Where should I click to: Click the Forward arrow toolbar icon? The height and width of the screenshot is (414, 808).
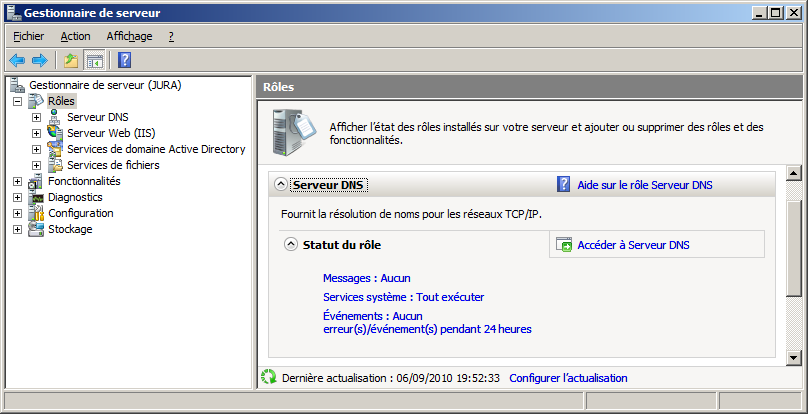pos(40,60)
